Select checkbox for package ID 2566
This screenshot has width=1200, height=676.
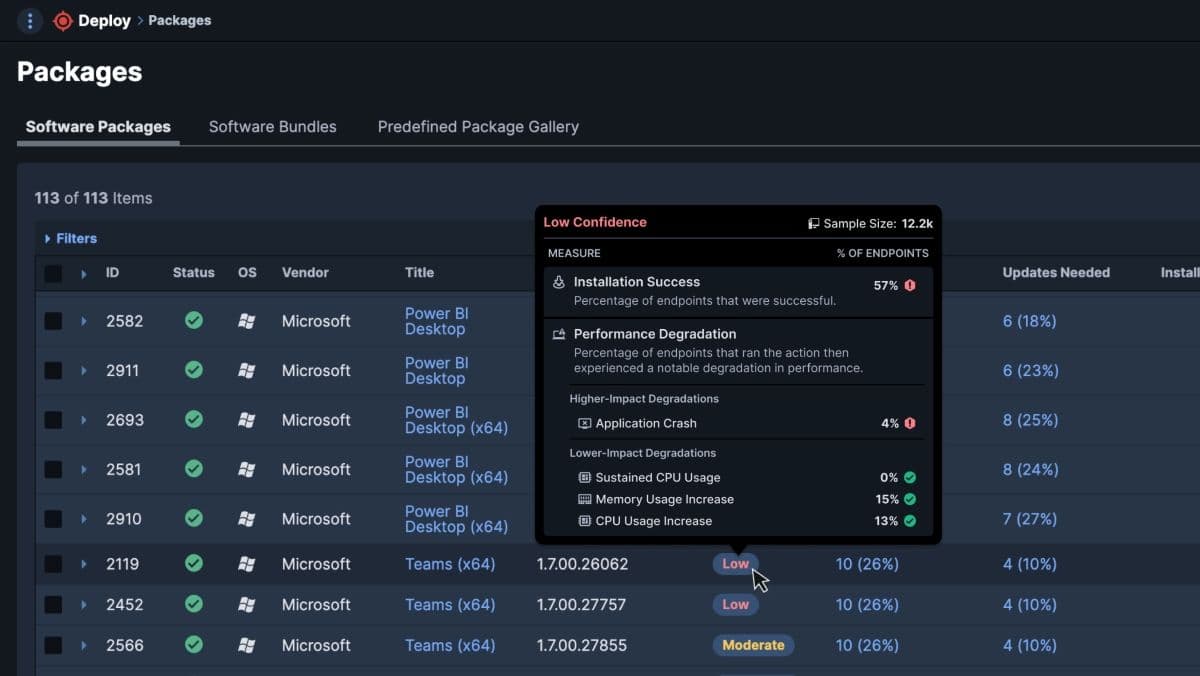(x=53, y=645)
